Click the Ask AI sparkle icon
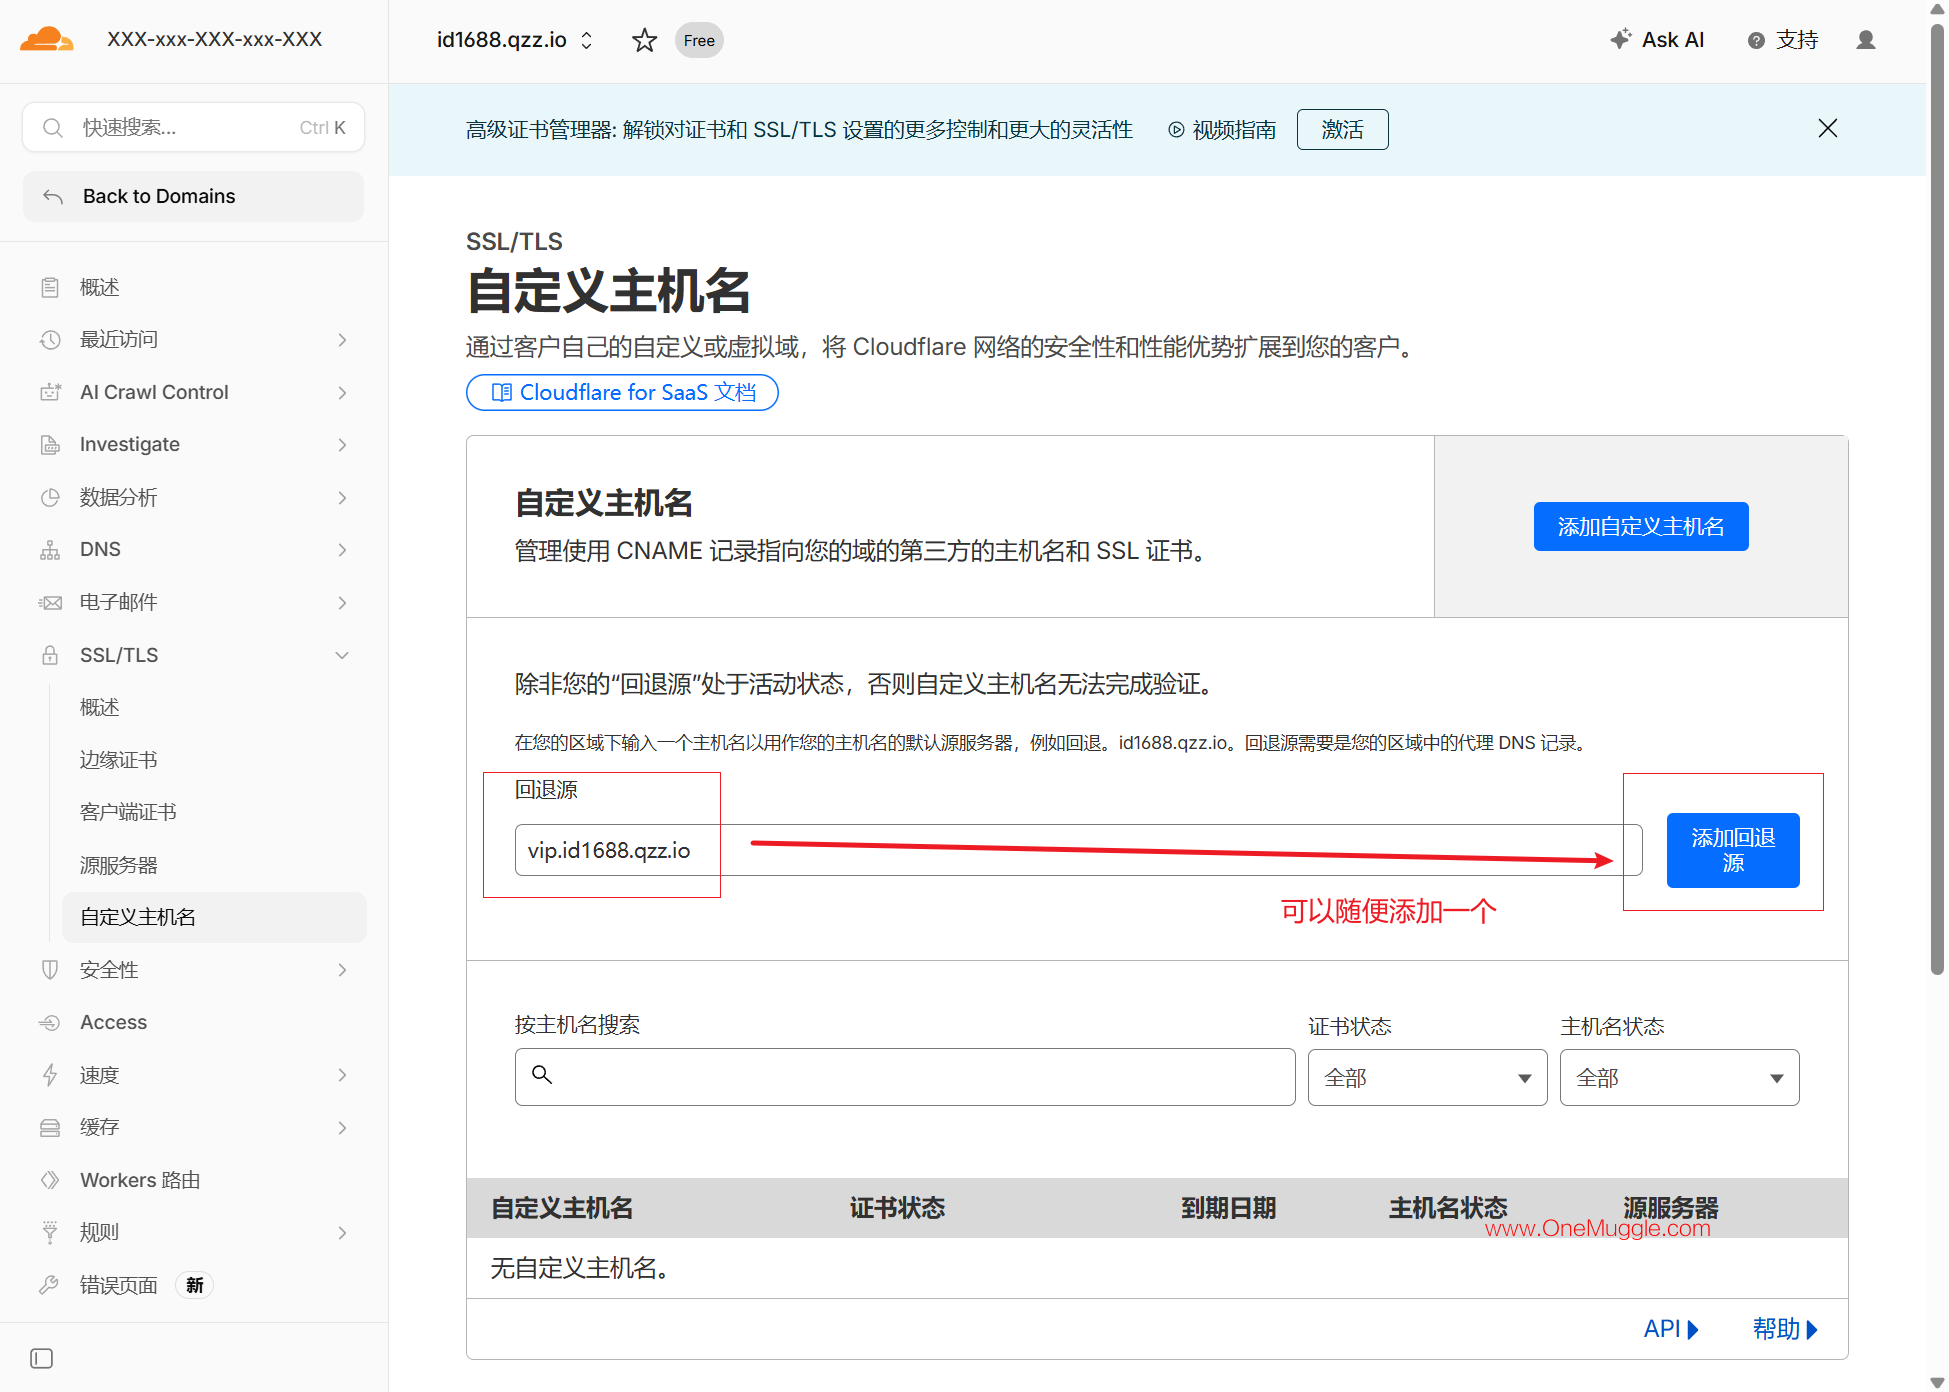The width and height of the screenshot is (1949, 1392). coord(1620,39)
